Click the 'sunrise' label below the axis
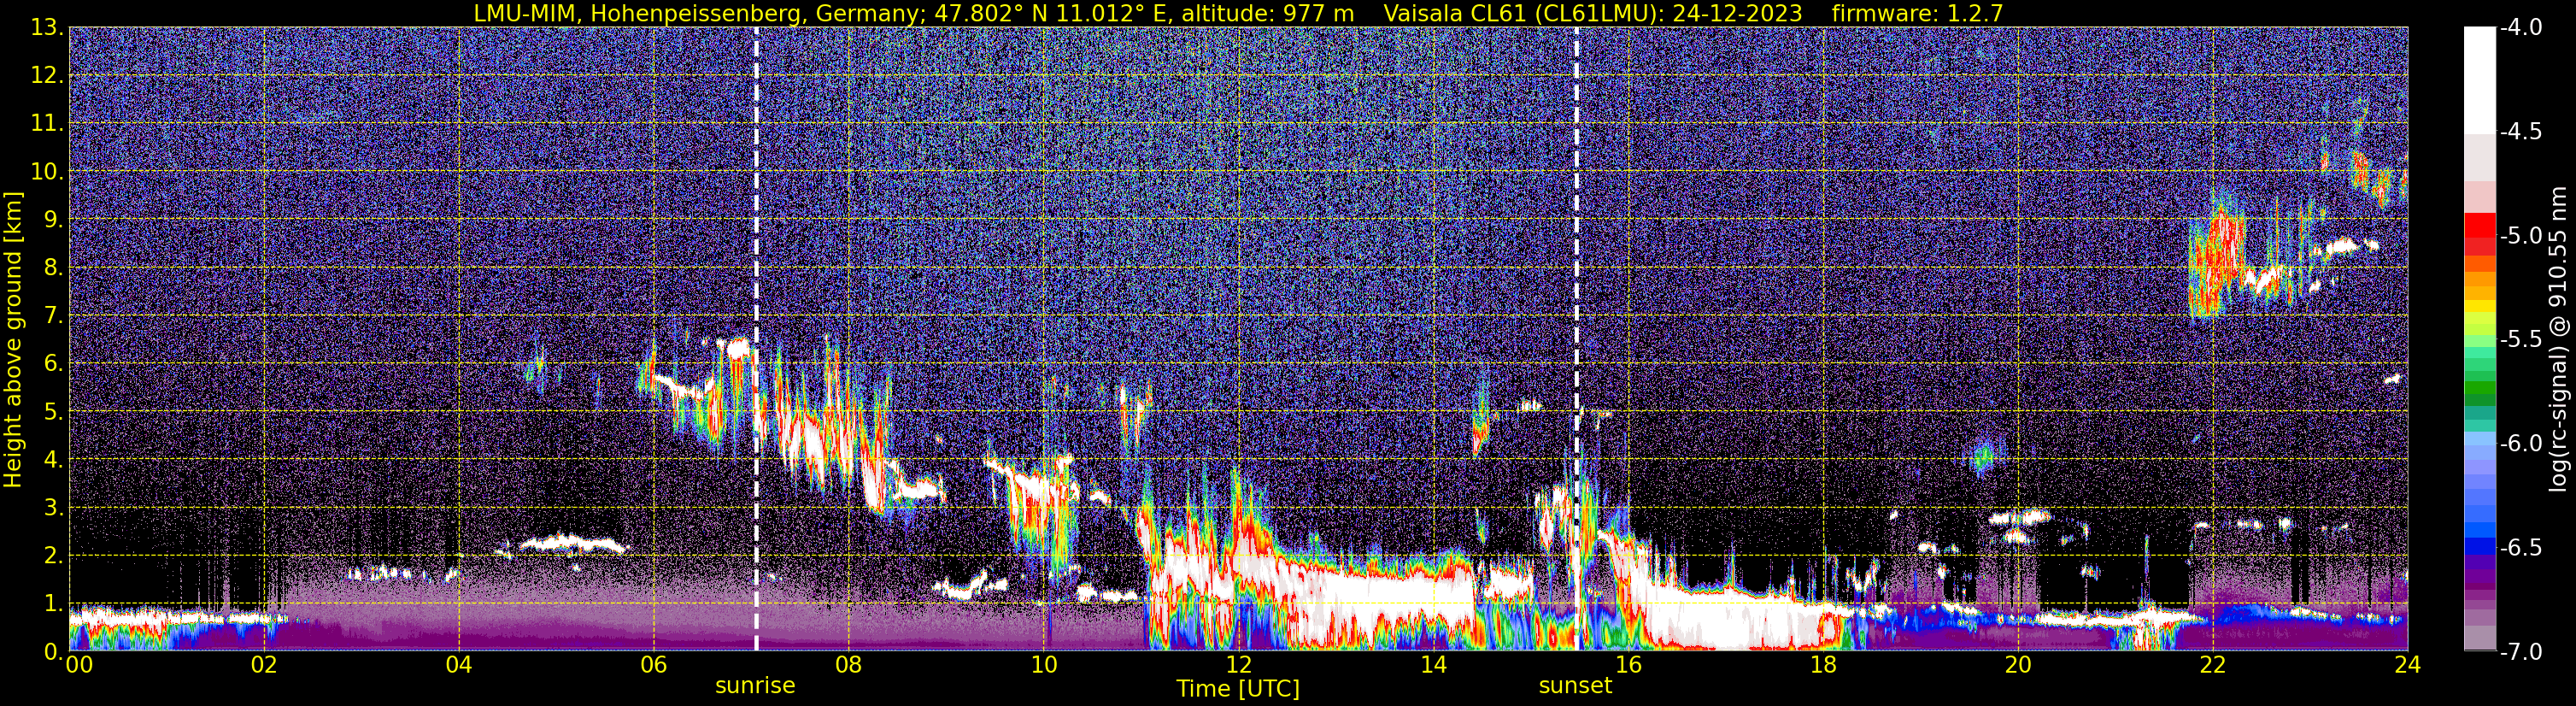The width and height of the screenshot is (2576, 706). click(755, 686)
